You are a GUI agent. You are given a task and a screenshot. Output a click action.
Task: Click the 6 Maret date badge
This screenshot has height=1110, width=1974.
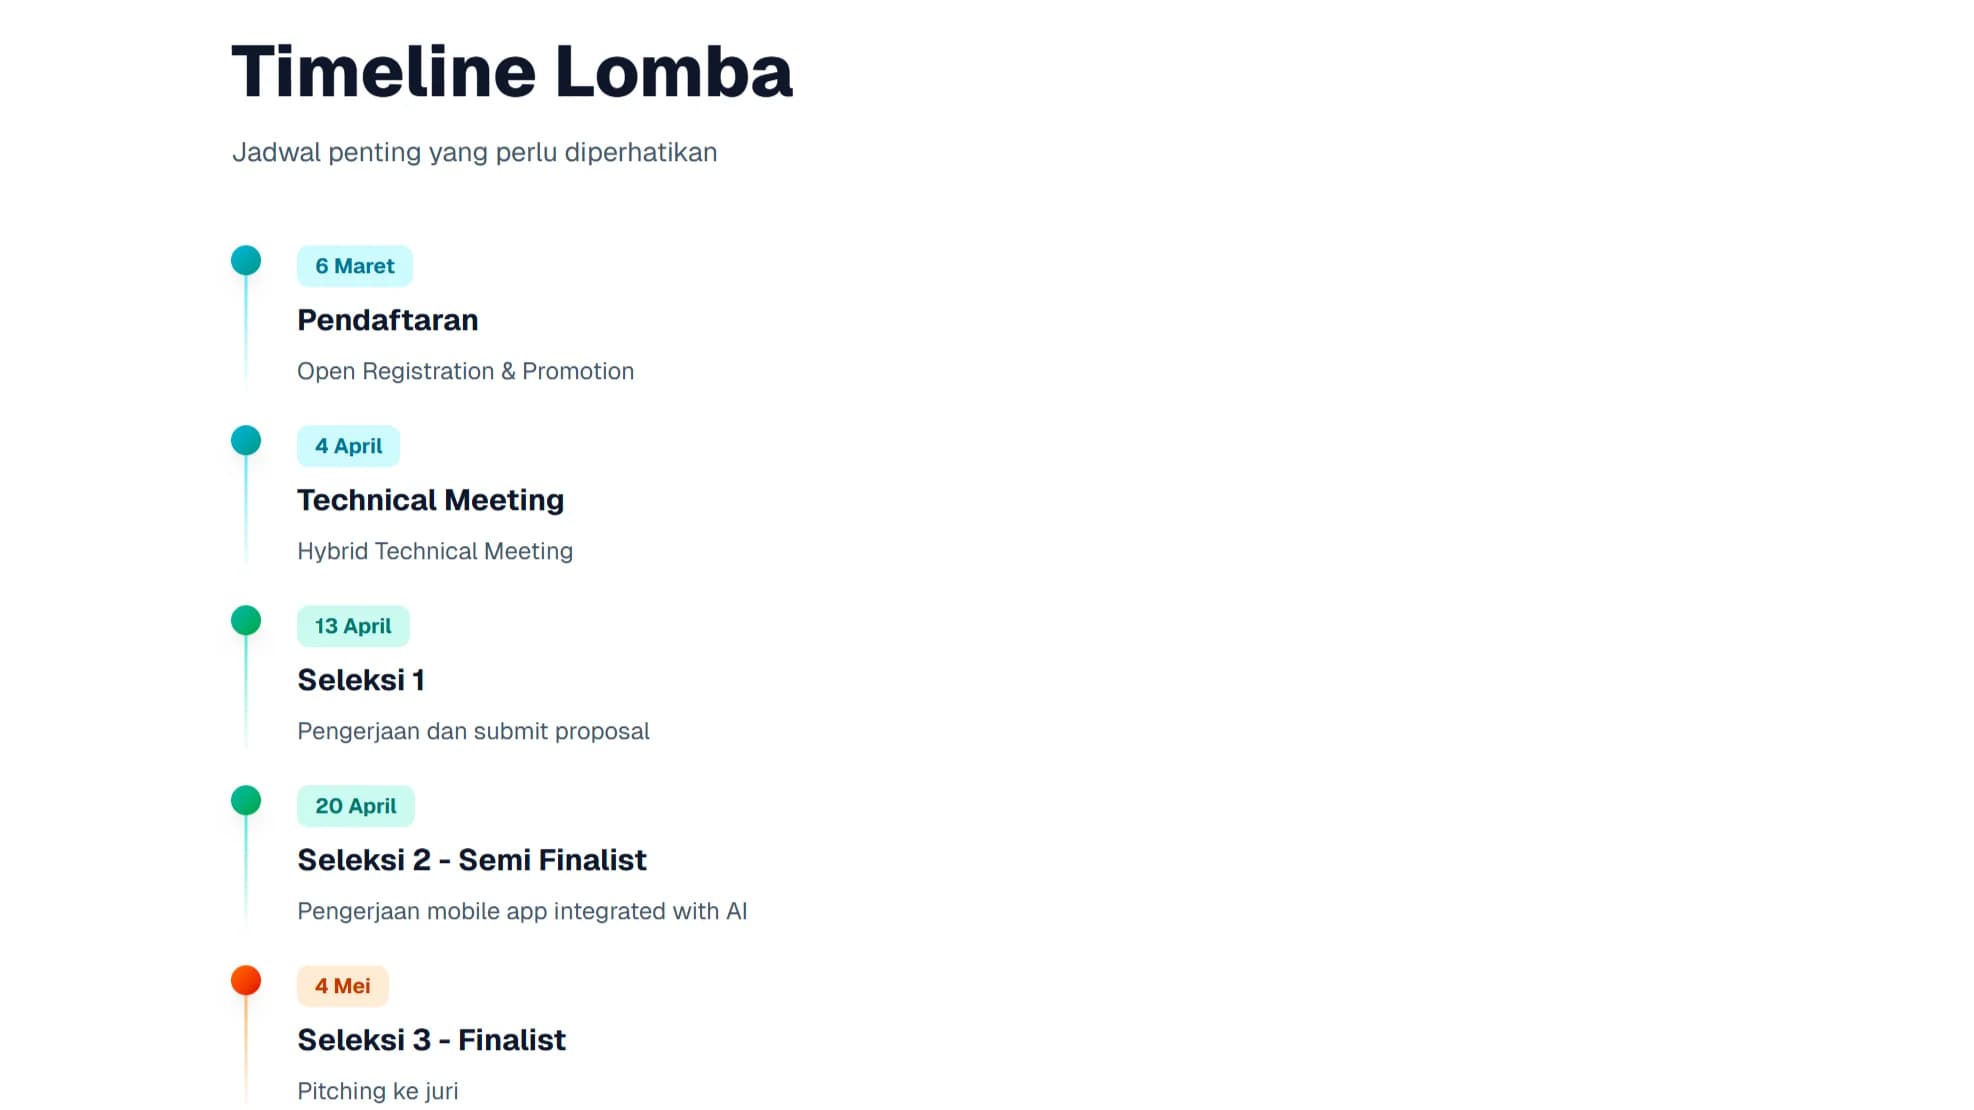coord(355,266)
